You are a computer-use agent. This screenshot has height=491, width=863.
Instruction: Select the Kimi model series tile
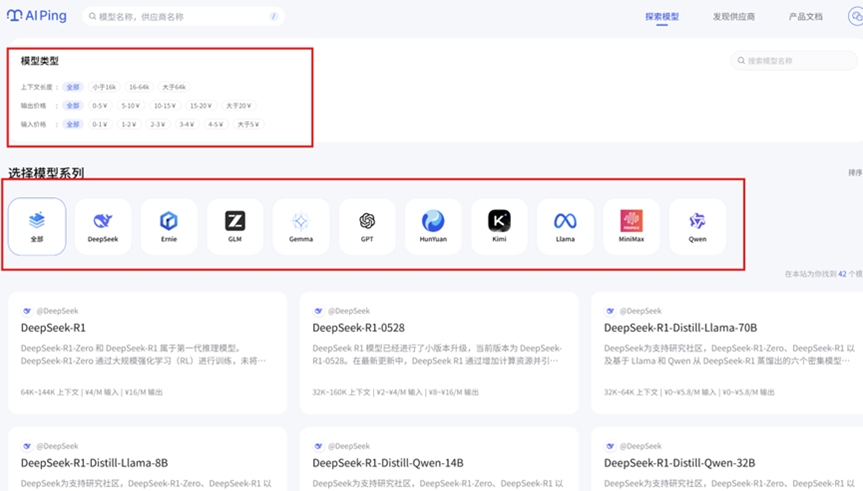click(x=499, y=226)
